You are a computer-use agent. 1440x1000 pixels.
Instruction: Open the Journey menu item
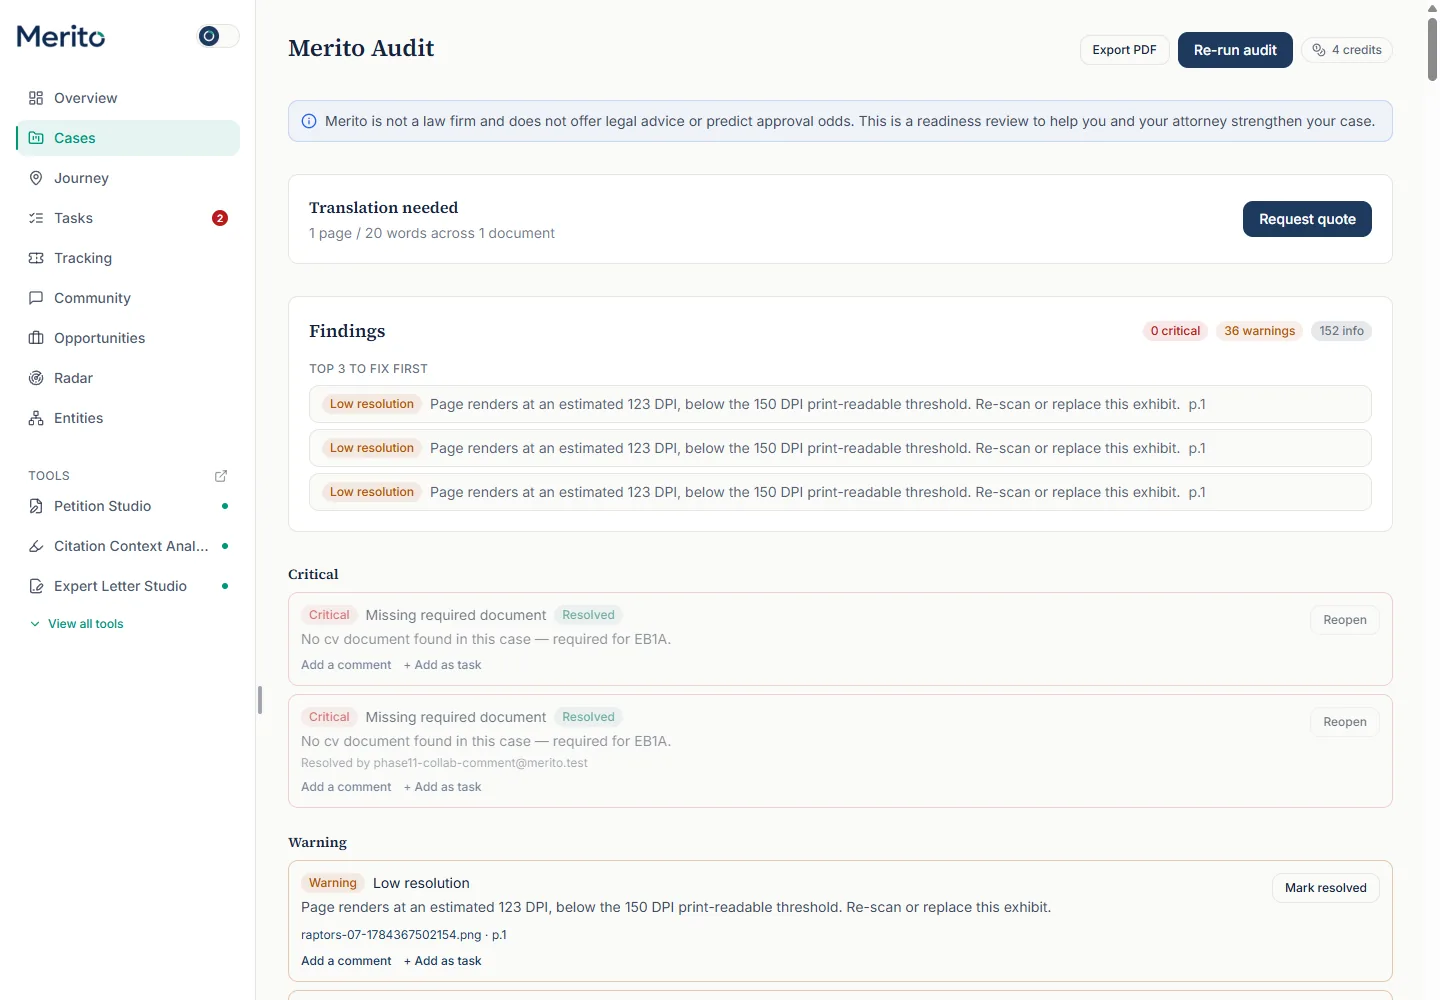click(128, 178)
